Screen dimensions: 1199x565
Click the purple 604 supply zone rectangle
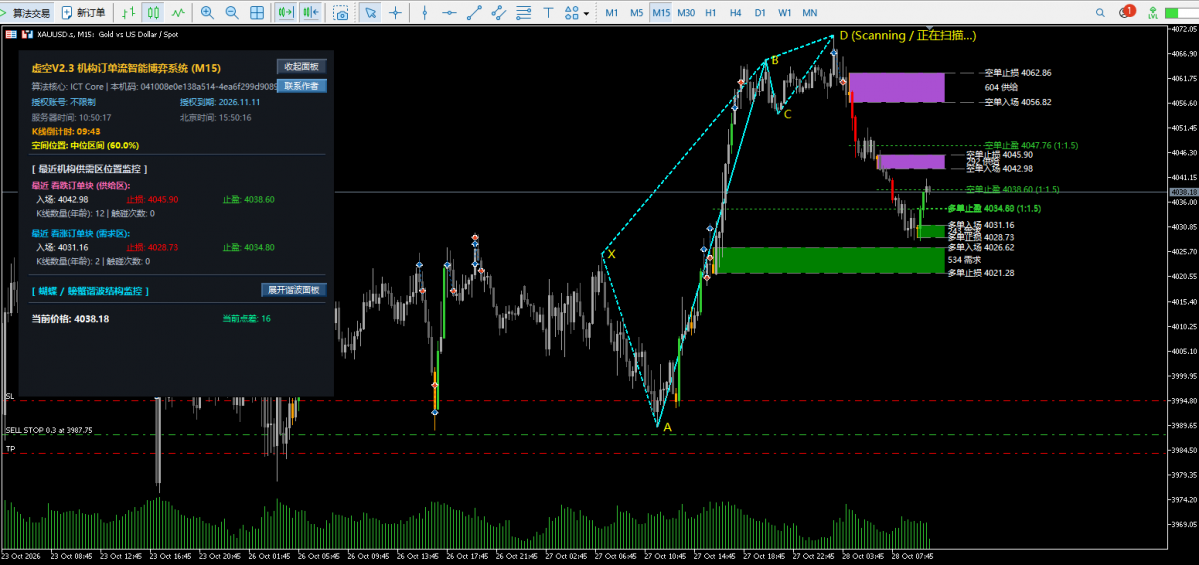[x=897, y=87]
